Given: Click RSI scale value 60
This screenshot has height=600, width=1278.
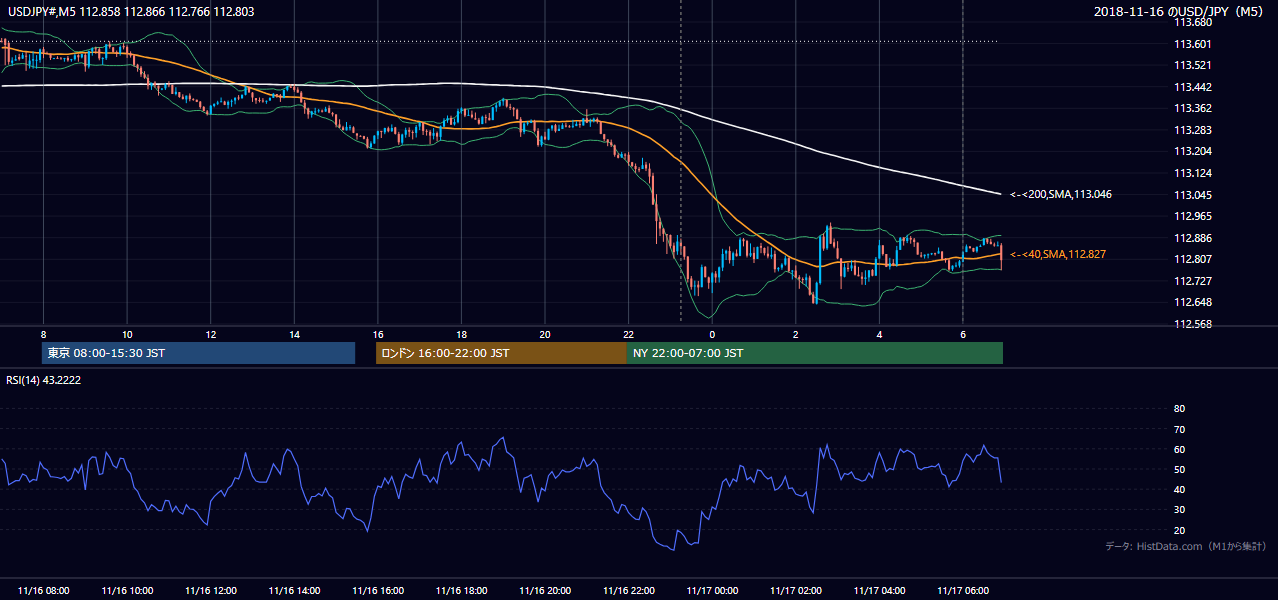Looking at the screenshot, I should [x=1179, y=449].
